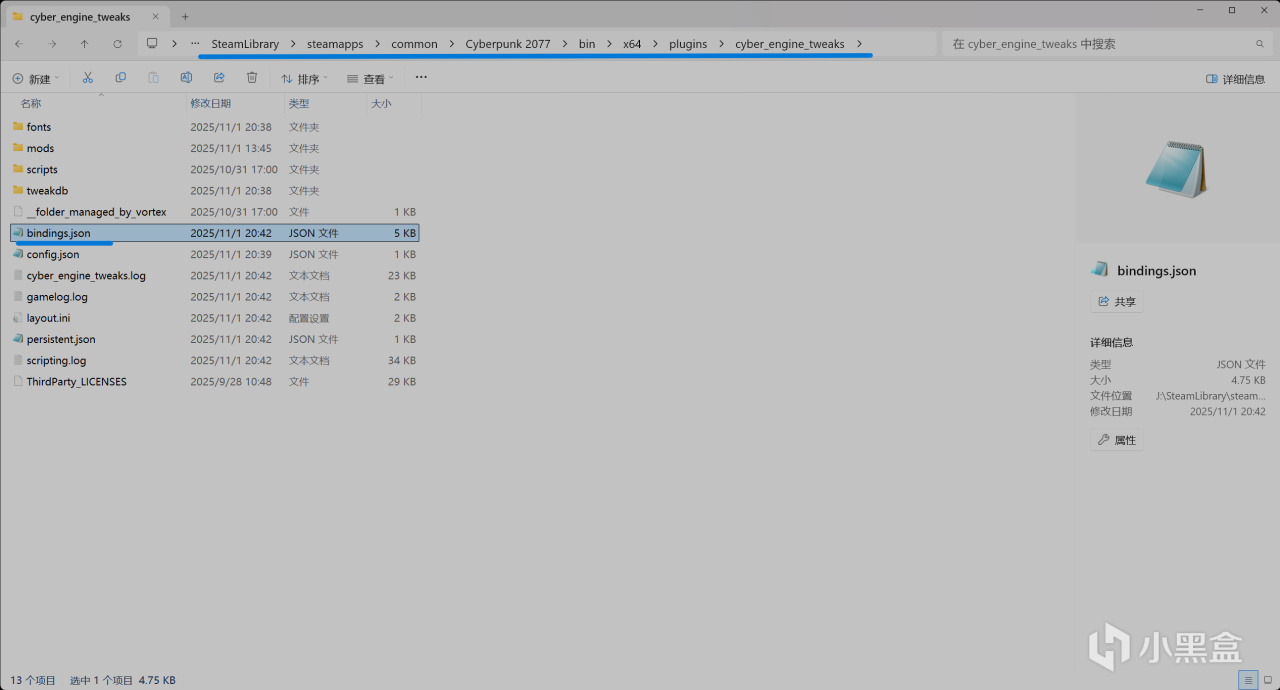Click the Paste icon in toolbar
This screenshot has height=690, width=1280.
tap(153, 78)
